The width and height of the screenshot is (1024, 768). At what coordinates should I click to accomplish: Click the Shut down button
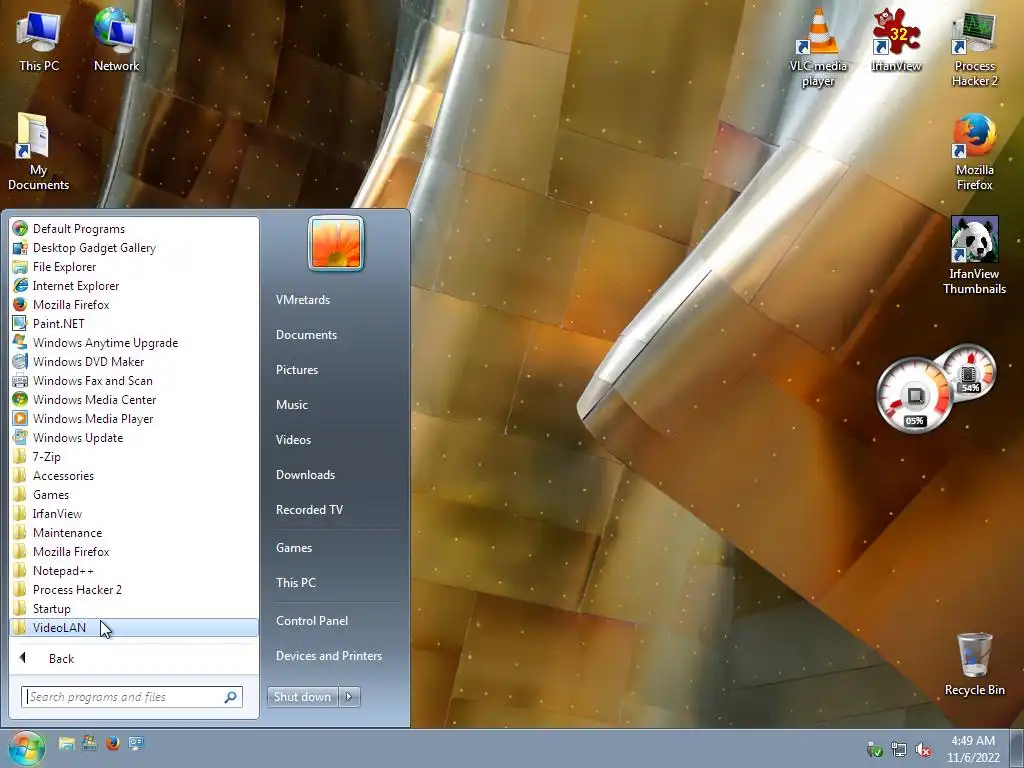[x=303, y=697]
